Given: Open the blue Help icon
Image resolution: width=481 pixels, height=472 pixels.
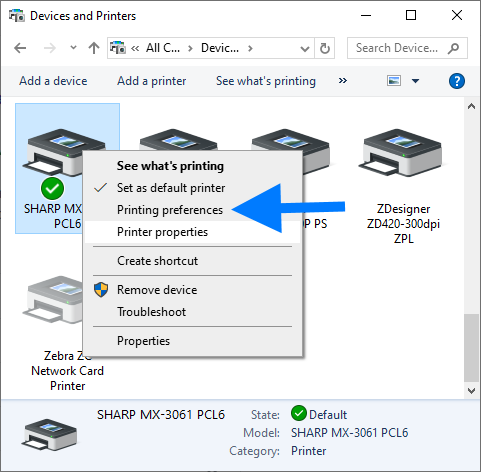Looking at the screenshot, I should point(457,81).
